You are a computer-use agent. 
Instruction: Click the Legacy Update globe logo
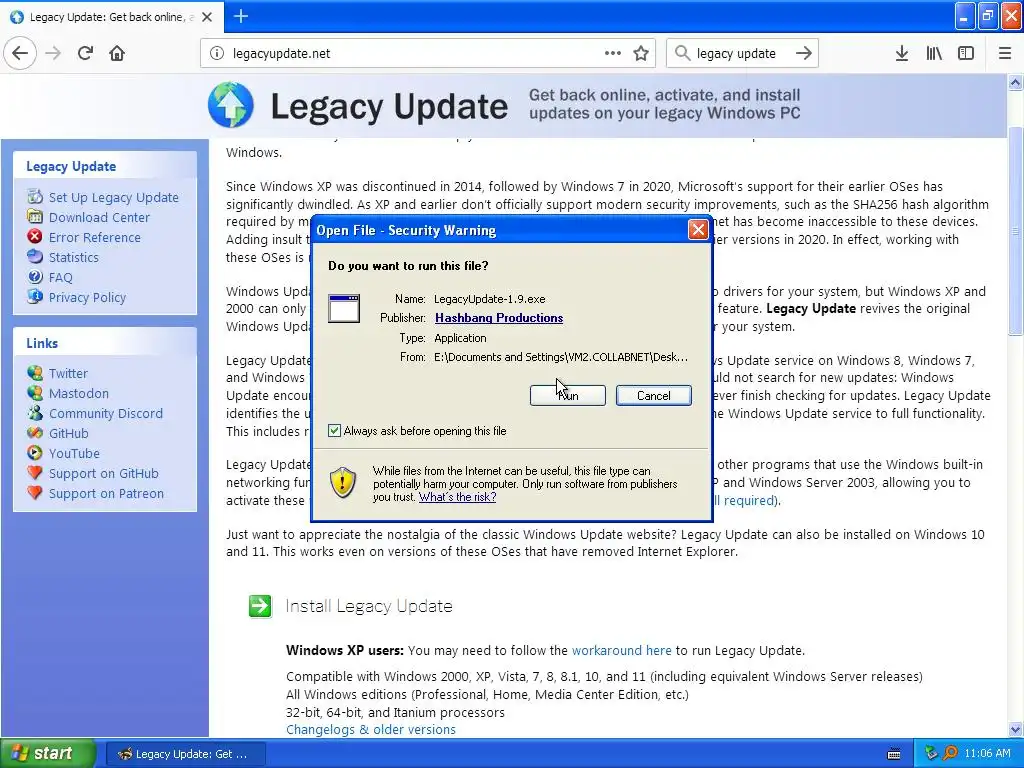click(231, 104)
